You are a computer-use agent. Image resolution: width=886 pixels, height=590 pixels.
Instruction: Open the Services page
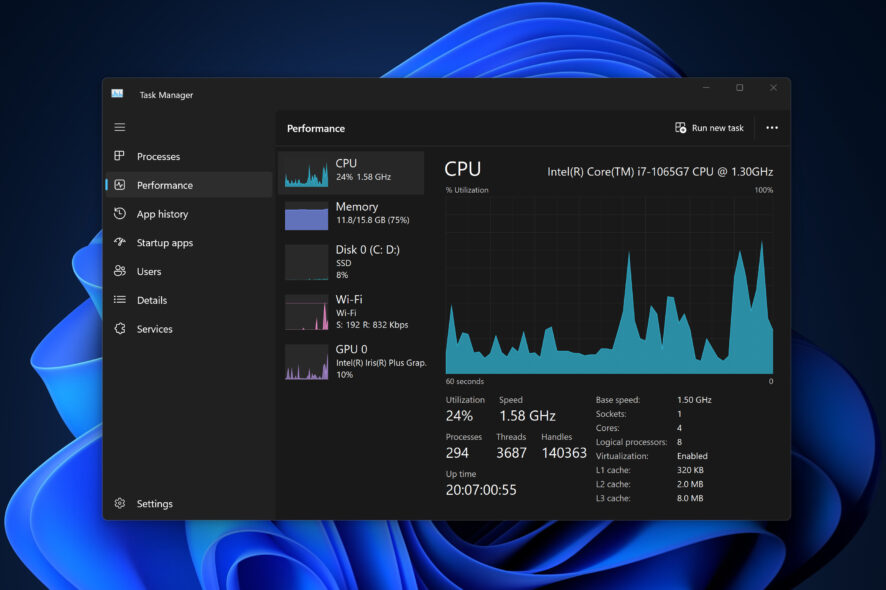(189, 329)
